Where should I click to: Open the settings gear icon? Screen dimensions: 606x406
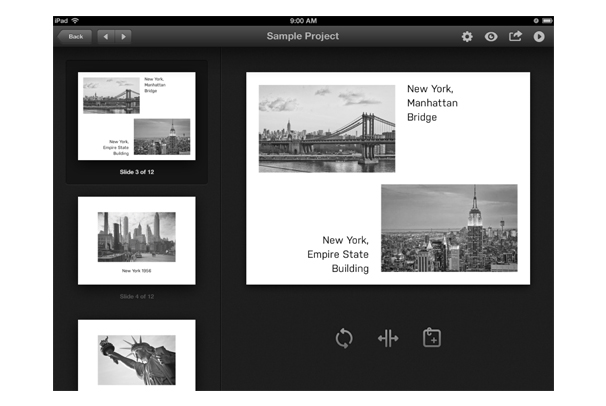coord(467,37)
